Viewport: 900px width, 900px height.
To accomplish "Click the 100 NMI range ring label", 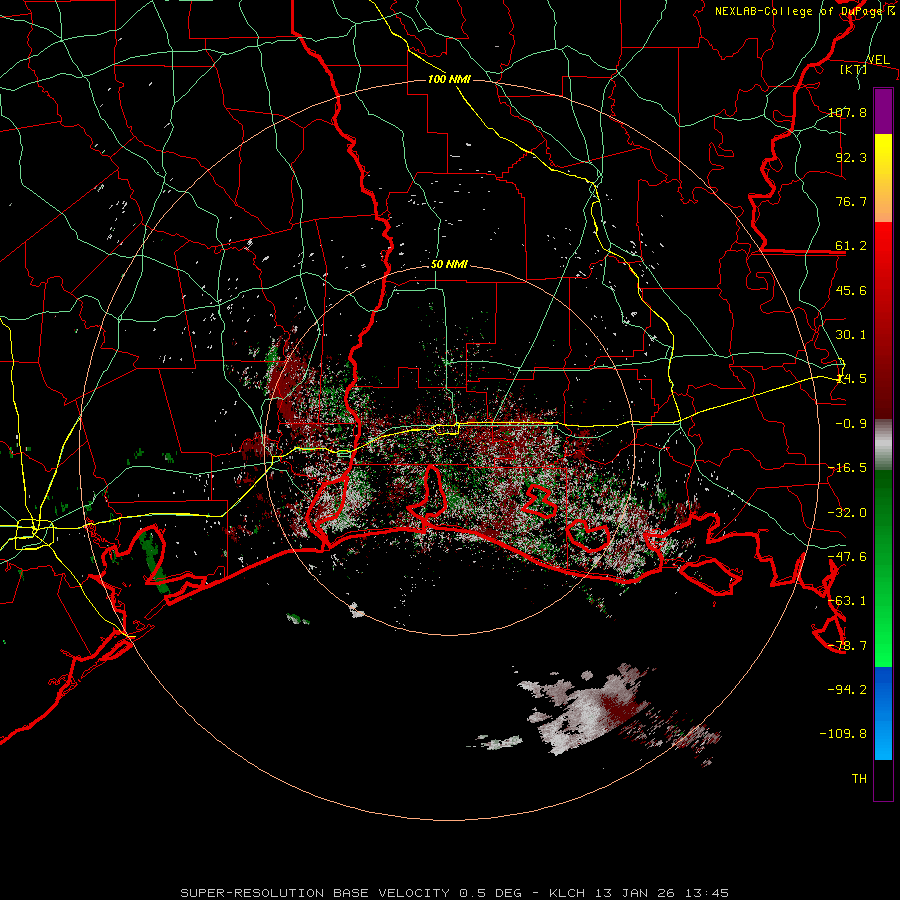I will coord(449,79).
